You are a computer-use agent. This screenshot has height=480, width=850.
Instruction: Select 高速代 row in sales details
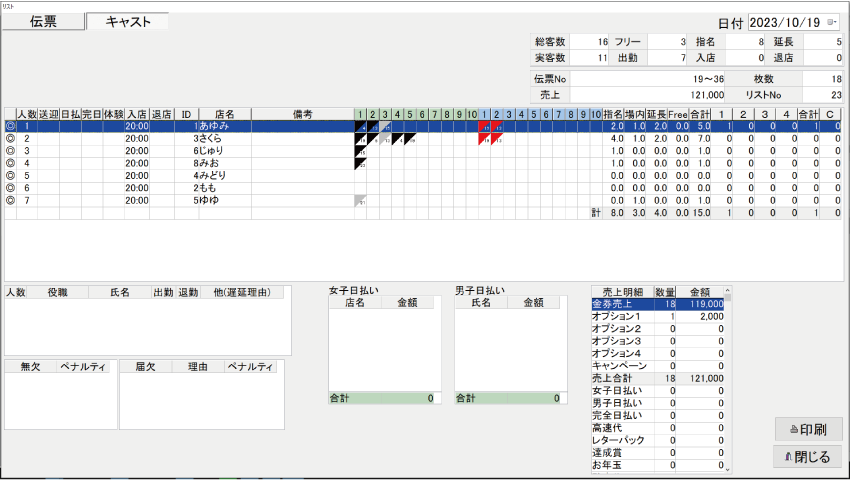(x=658, y=428)
